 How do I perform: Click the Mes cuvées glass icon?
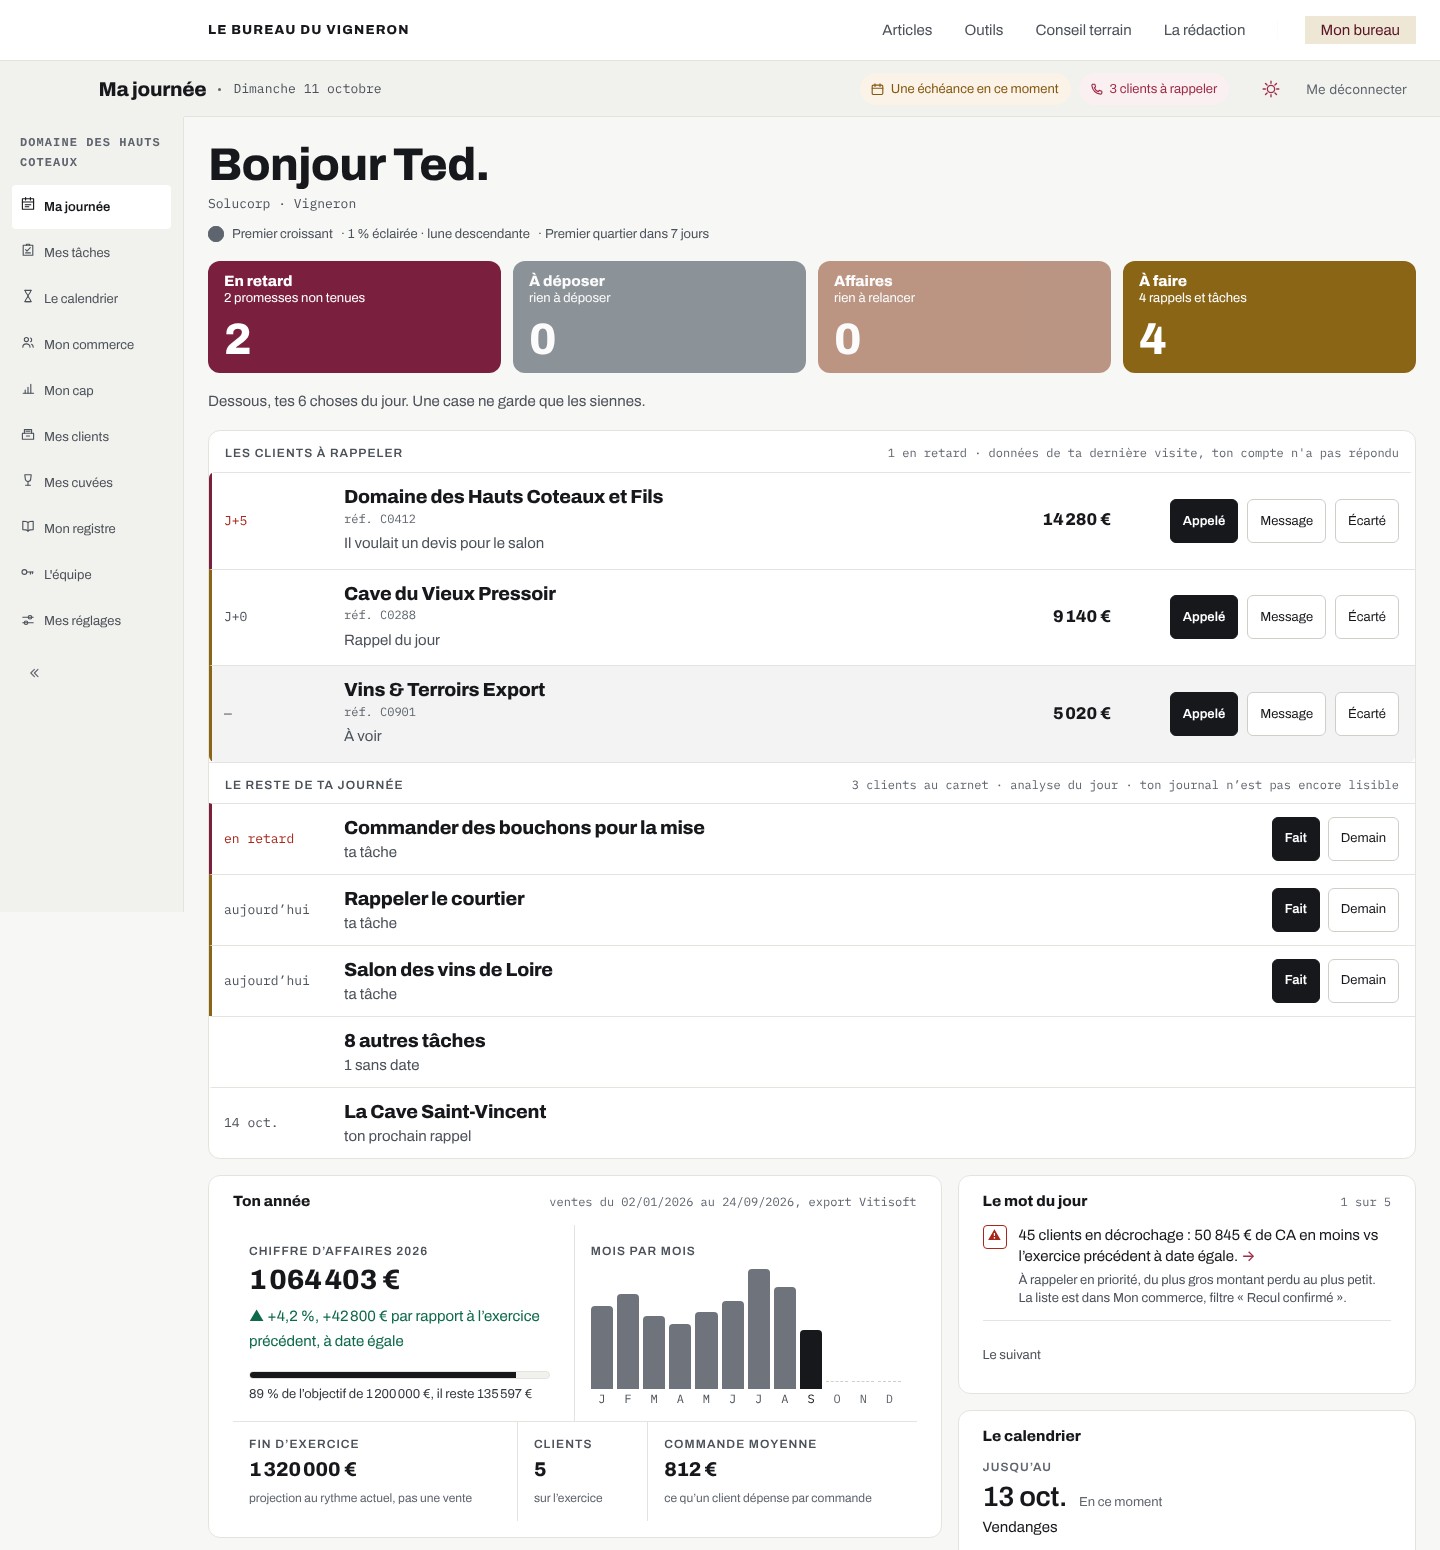28,480
